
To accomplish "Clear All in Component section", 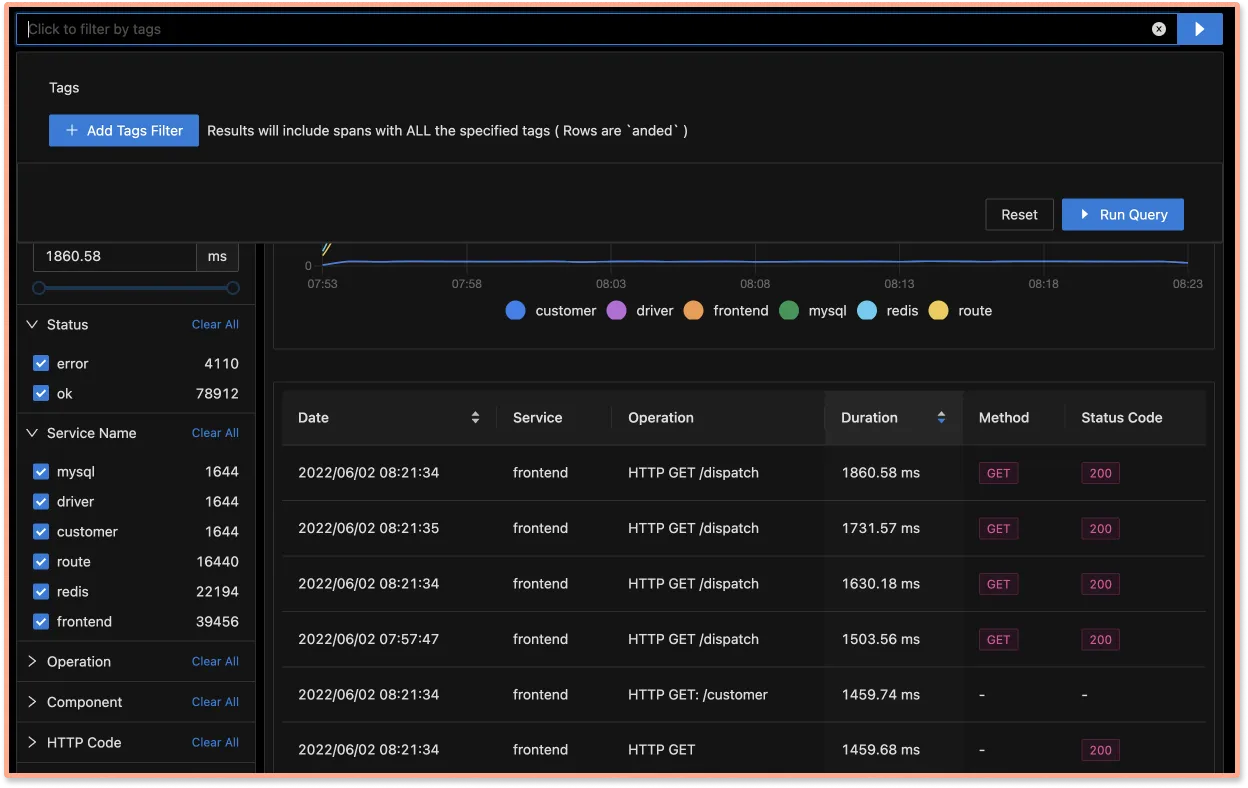I will (x=215, y=702).
